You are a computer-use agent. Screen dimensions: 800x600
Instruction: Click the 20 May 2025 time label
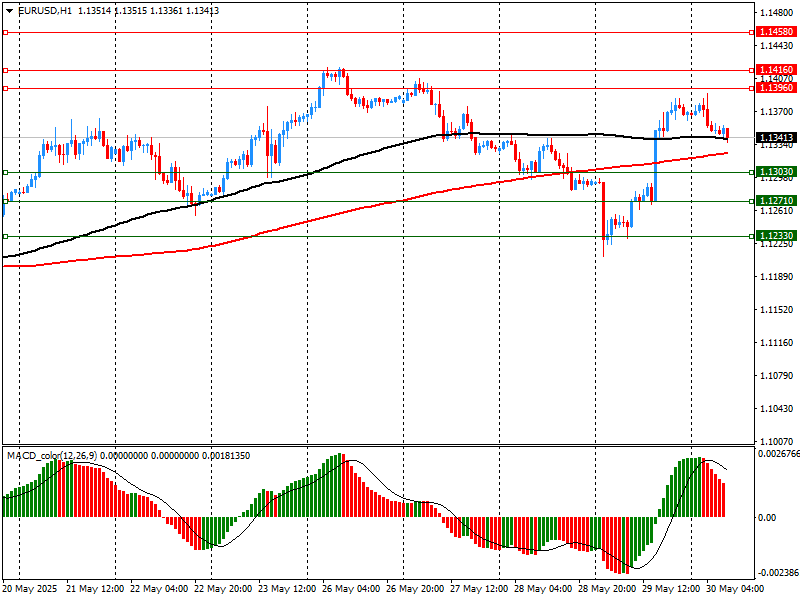(30, 589)
